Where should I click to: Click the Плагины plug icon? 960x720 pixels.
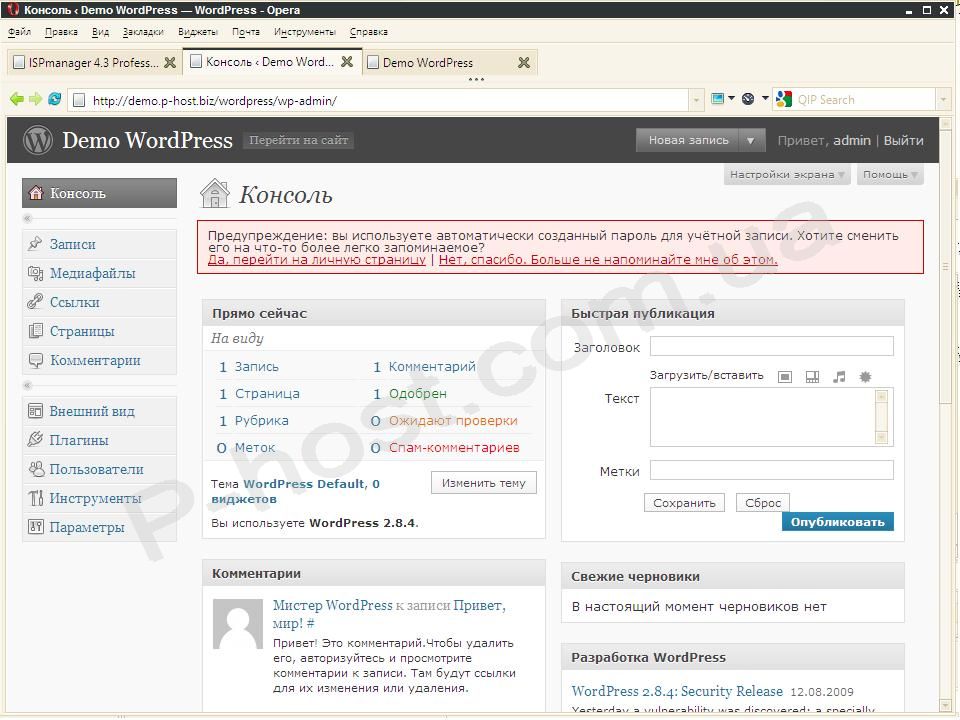(36, 440)
